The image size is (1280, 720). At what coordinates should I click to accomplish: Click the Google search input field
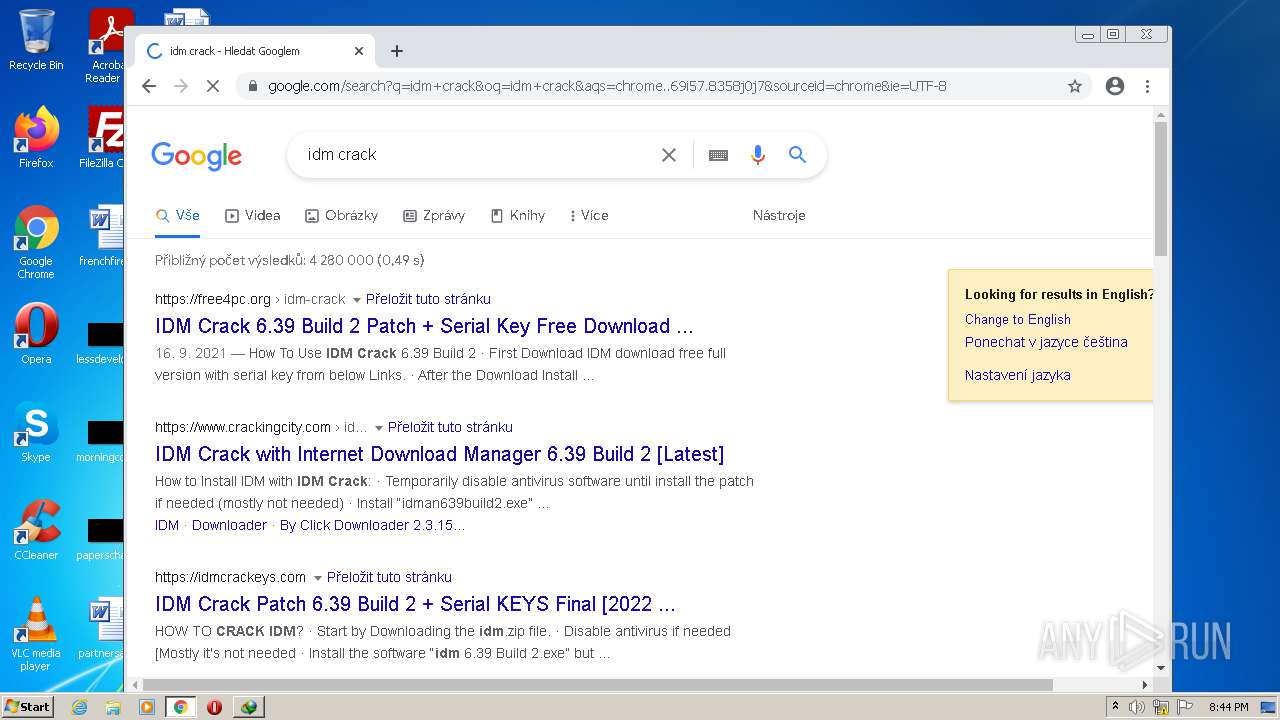pos(478,155)
